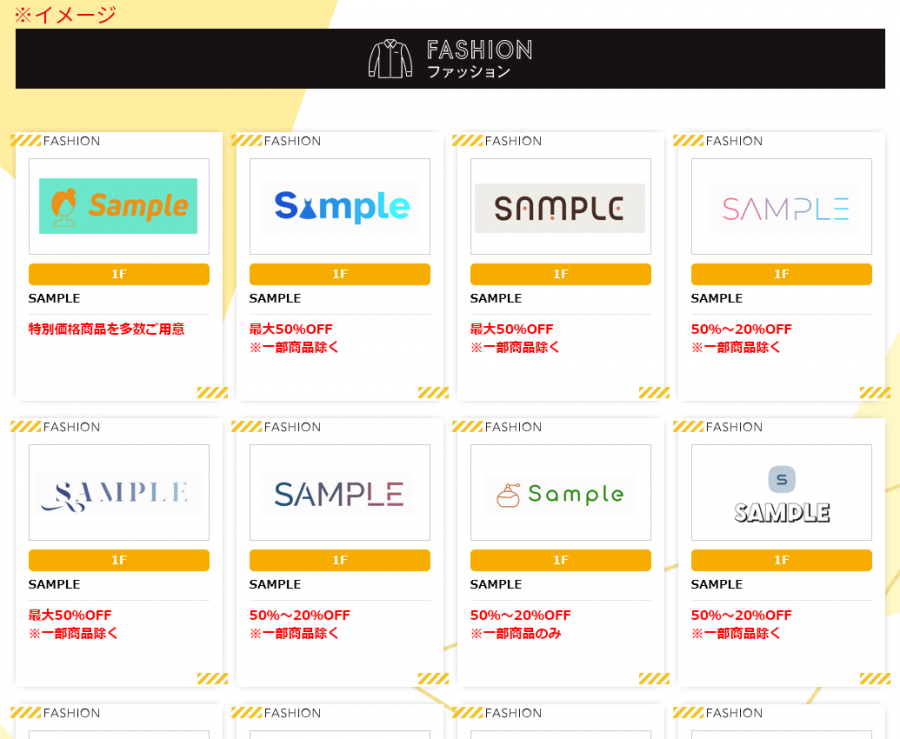Open the green Sample perfume logo thumbnail
The width and height of the screenshot is (900, 739).
560,495
